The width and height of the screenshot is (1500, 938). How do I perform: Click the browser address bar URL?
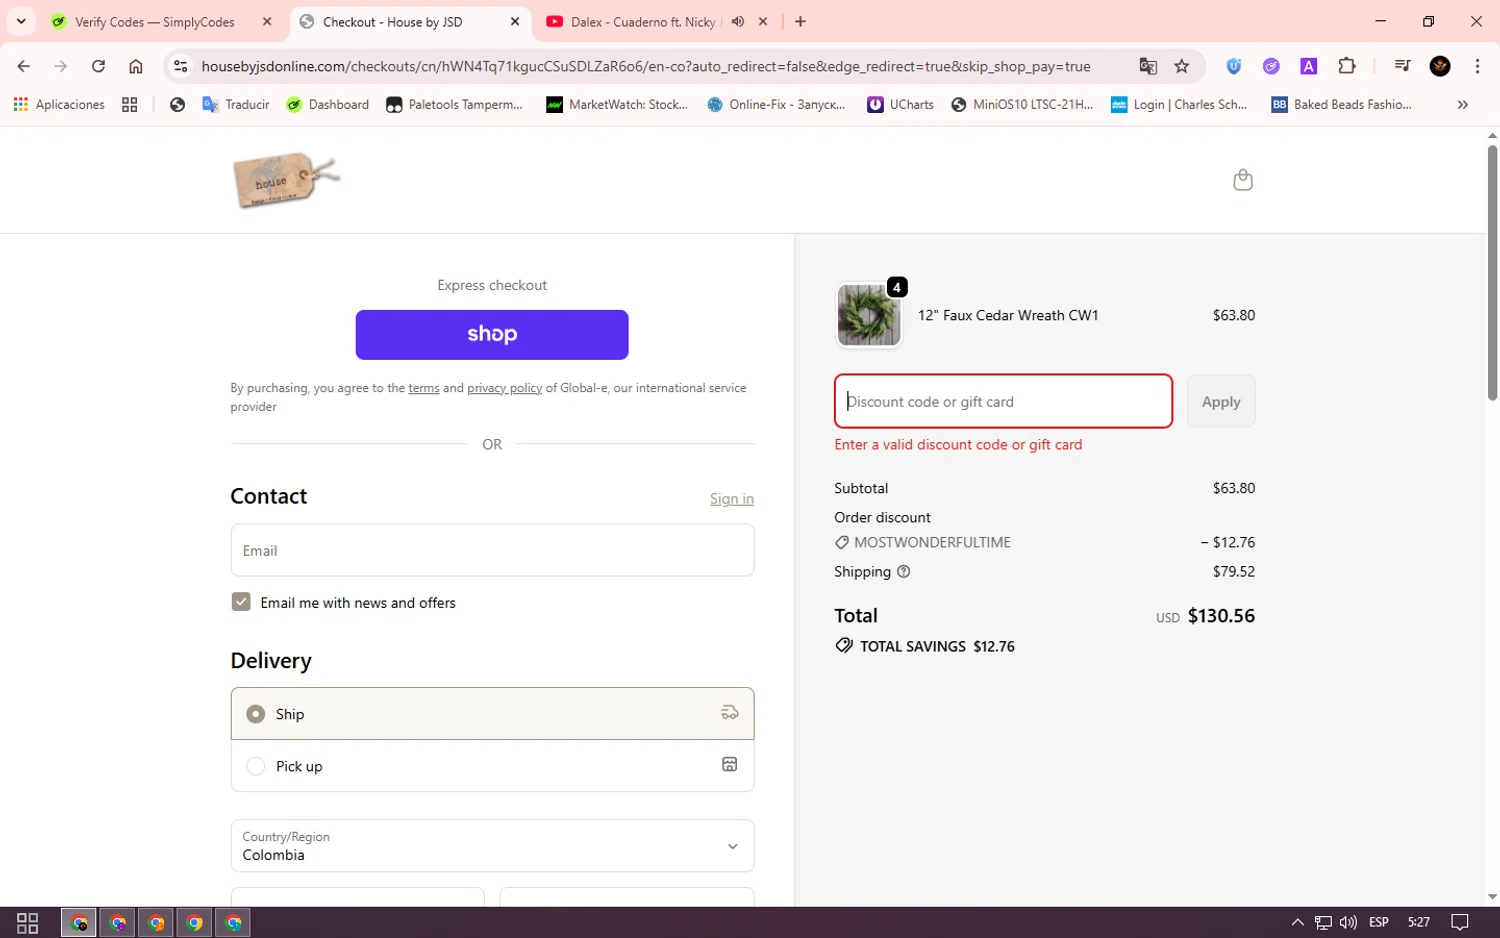[x=645, y=66]
